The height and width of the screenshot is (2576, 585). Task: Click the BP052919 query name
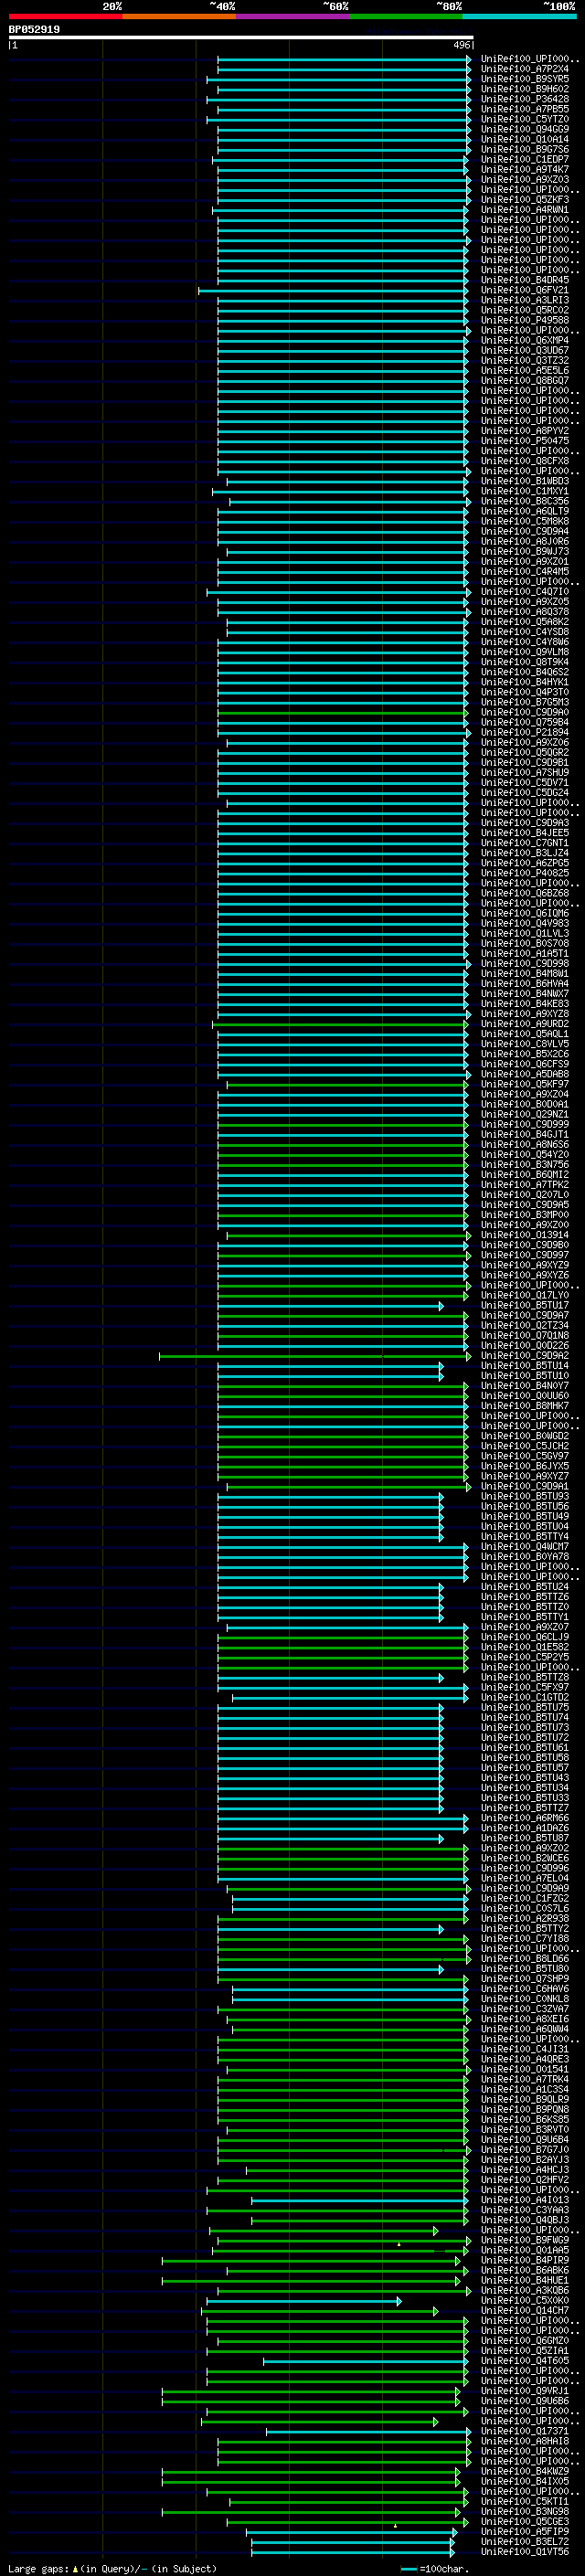pos(34,30)
